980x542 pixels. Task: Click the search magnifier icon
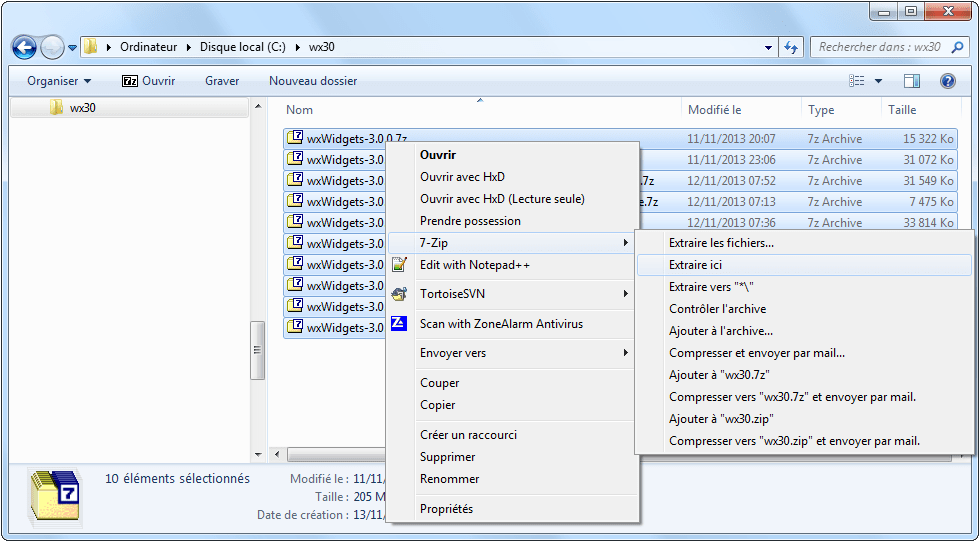[x=957, y=47]
